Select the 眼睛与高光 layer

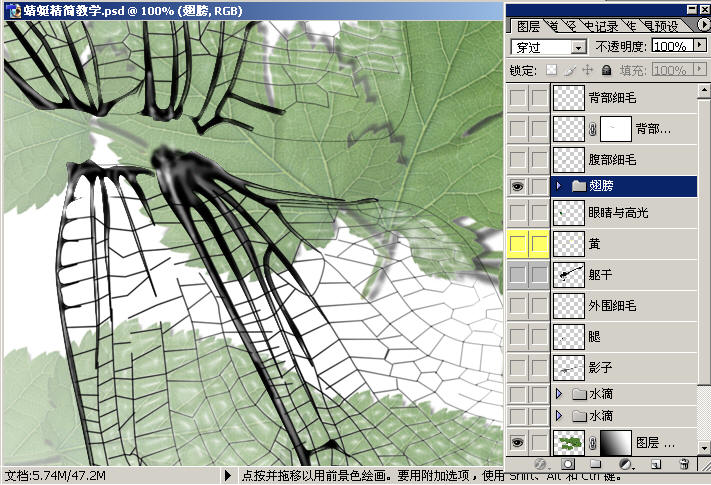click(620, 212)
